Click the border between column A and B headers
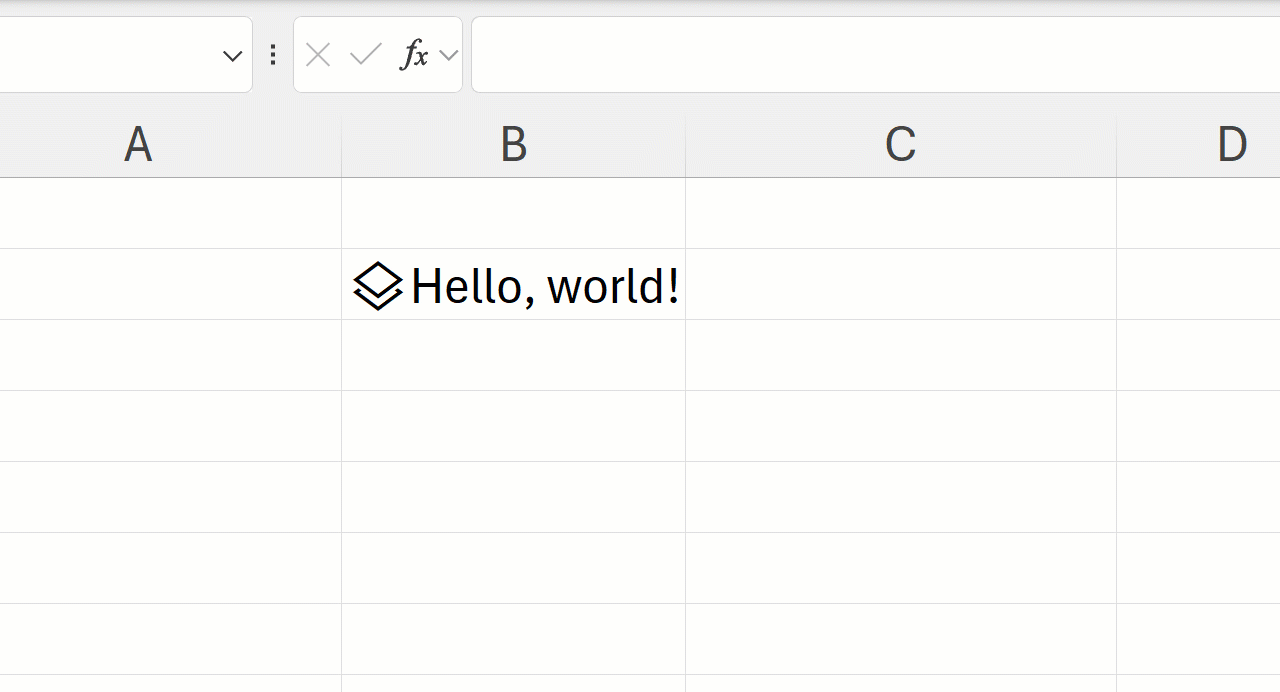This screenshot has height=692, width=1280. coord(341,145)
